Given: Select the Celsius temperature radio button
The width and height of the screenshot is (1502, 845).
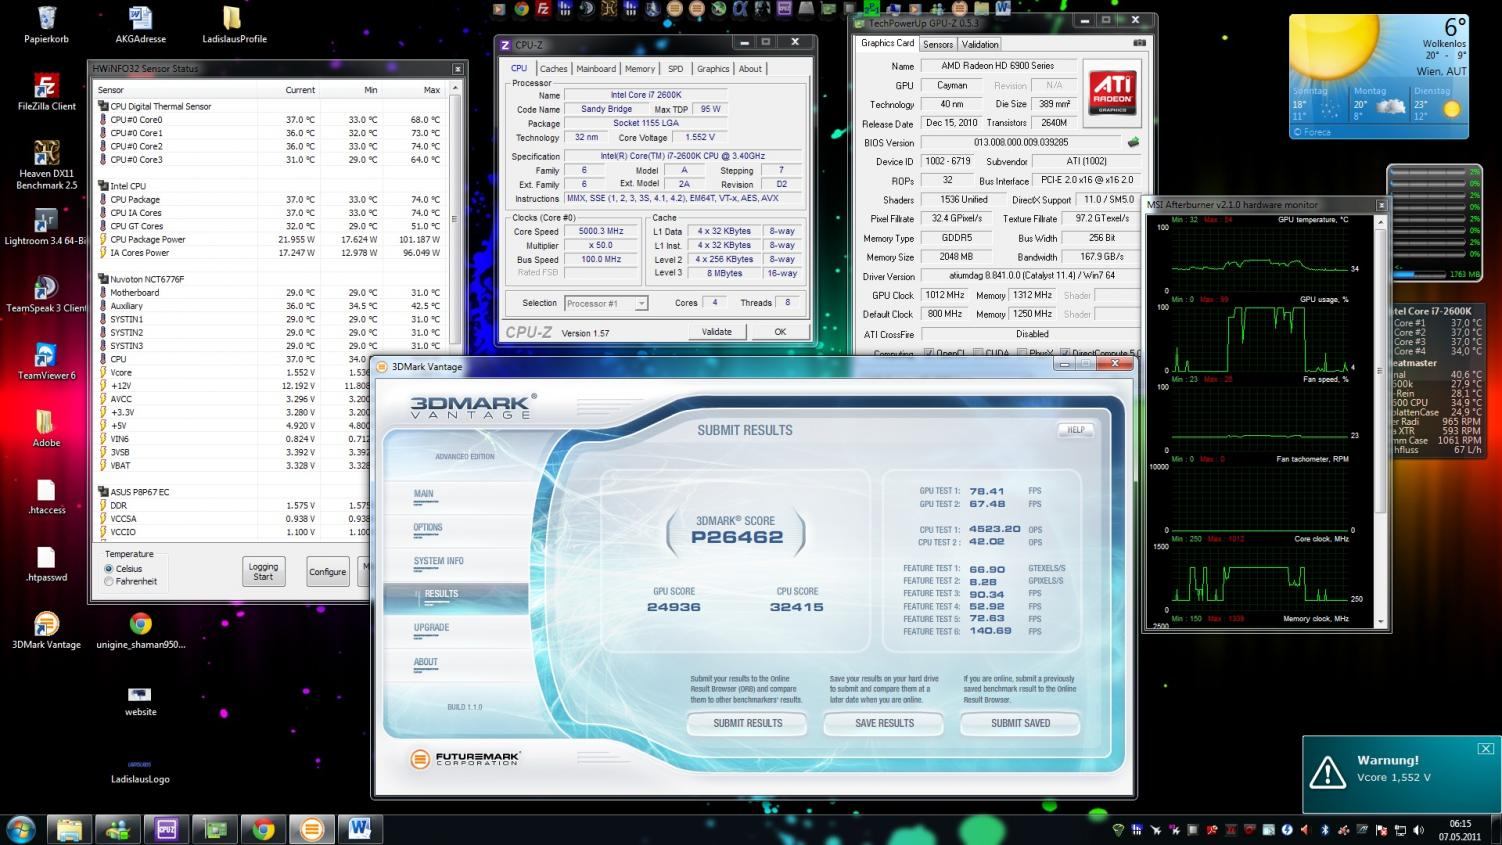Looking at the screenshot, I should point(109,569).
